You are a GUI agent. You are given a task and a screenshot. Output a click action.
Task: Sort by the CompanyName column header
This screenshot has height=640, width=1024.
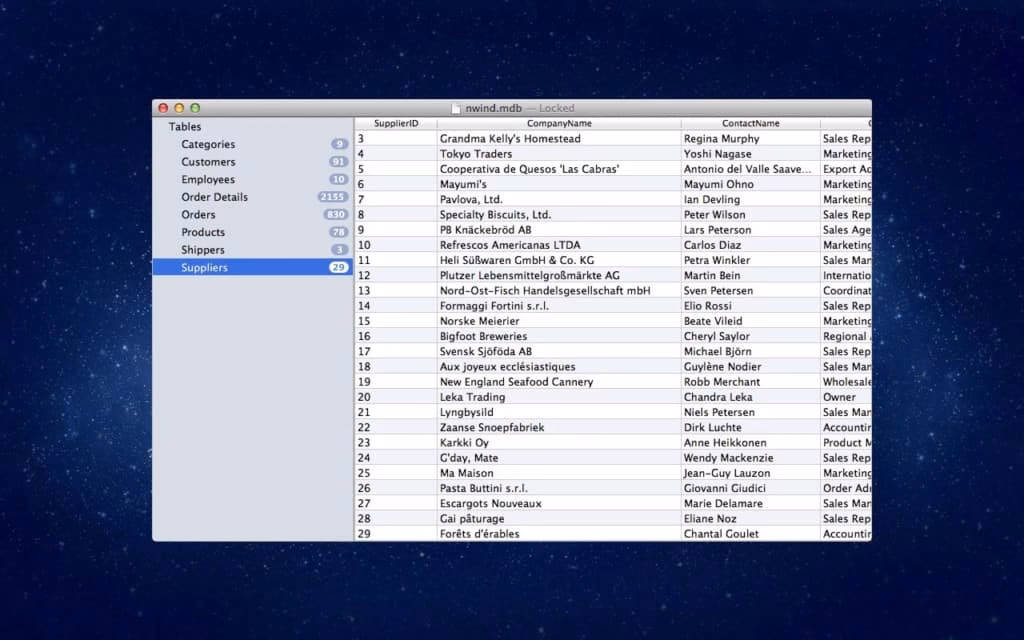[559, 123]
